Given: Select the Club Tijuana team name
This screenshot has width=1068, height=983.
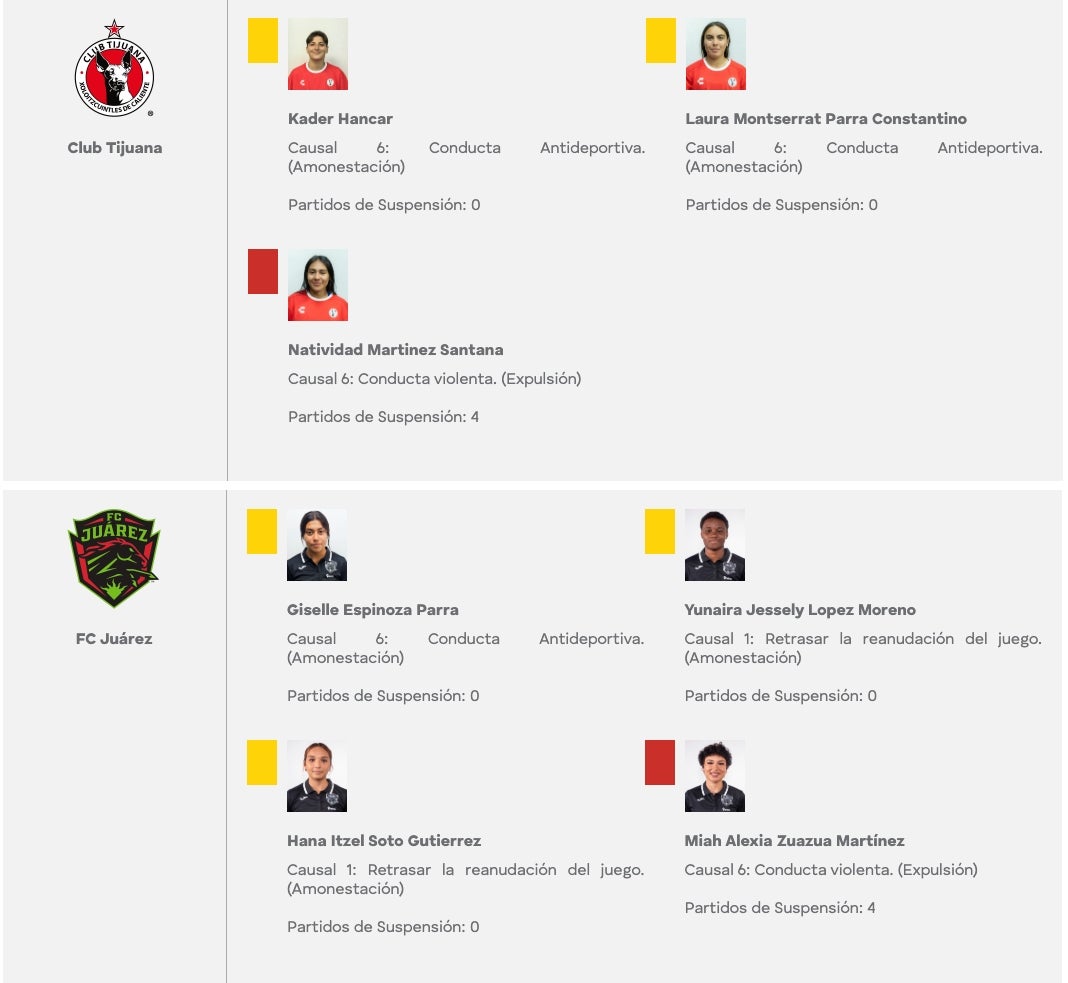Looking at the screenshot, I should (114, 148).
